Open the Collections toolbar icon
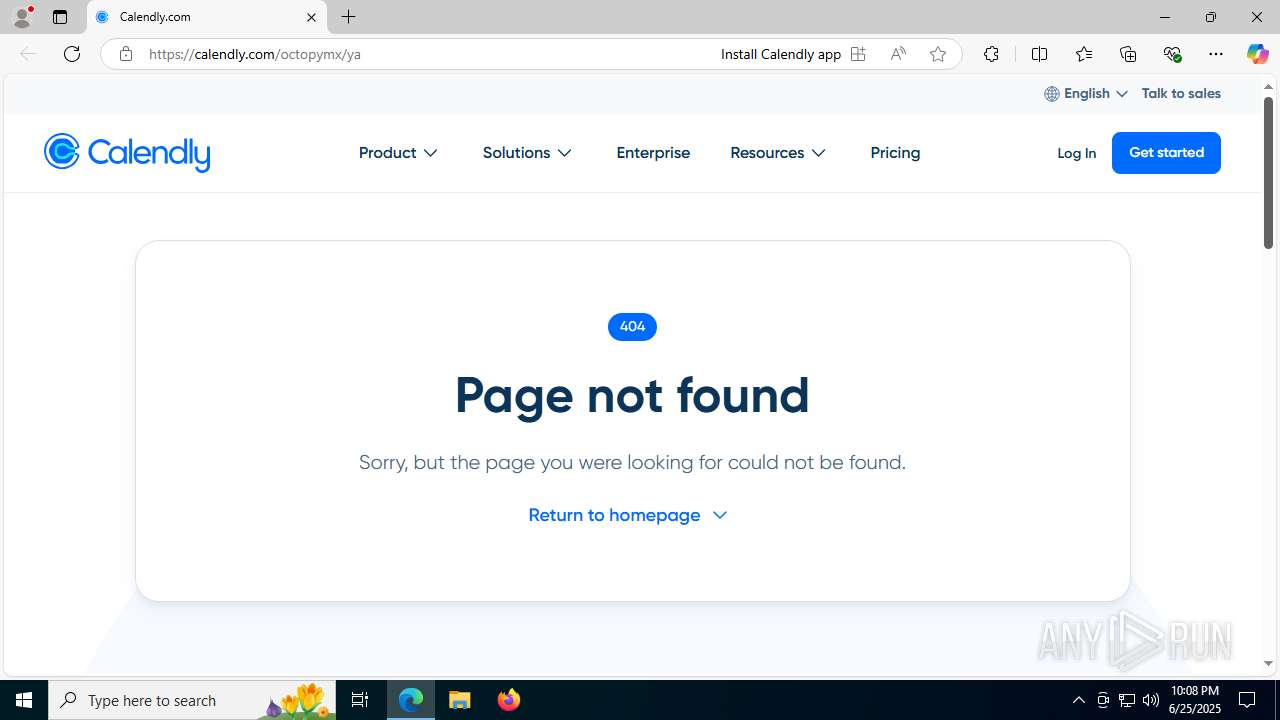Viewport: 1280px width, 720px height. pos(1128,54)
